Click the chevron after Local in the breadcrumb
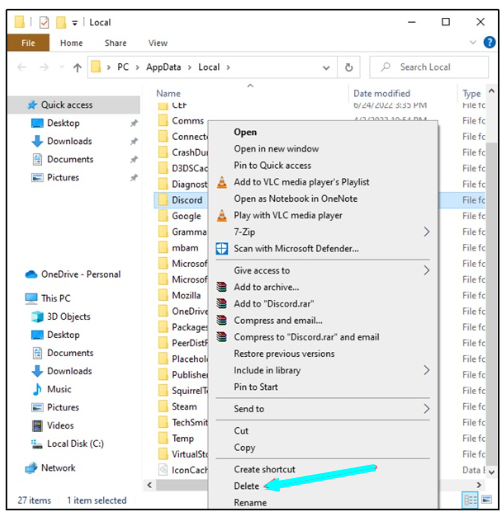 click(228, 68)
